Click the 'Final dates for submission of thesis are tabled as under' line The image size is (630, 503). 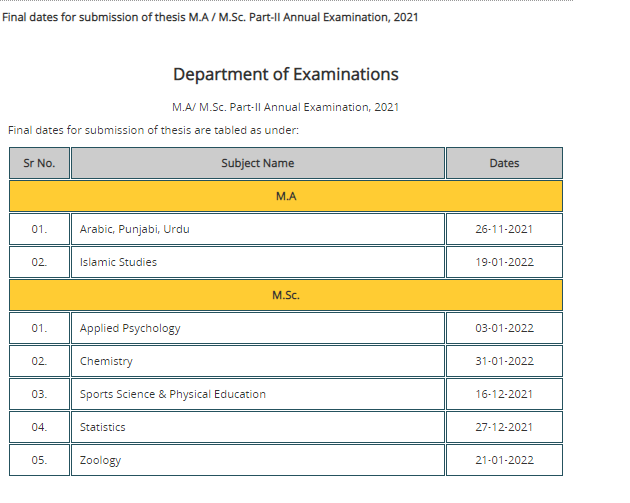coord(153,130)
